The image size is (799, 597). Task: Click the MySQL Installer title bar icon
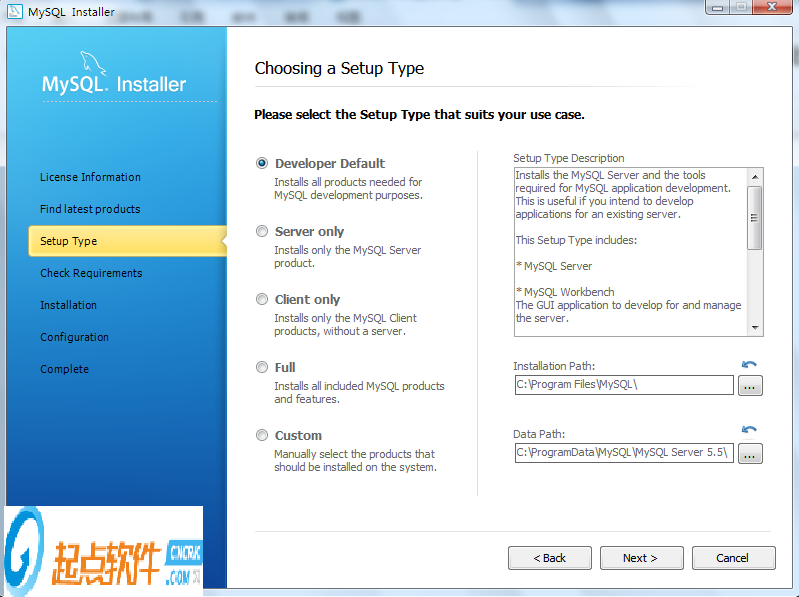point(15,11)
